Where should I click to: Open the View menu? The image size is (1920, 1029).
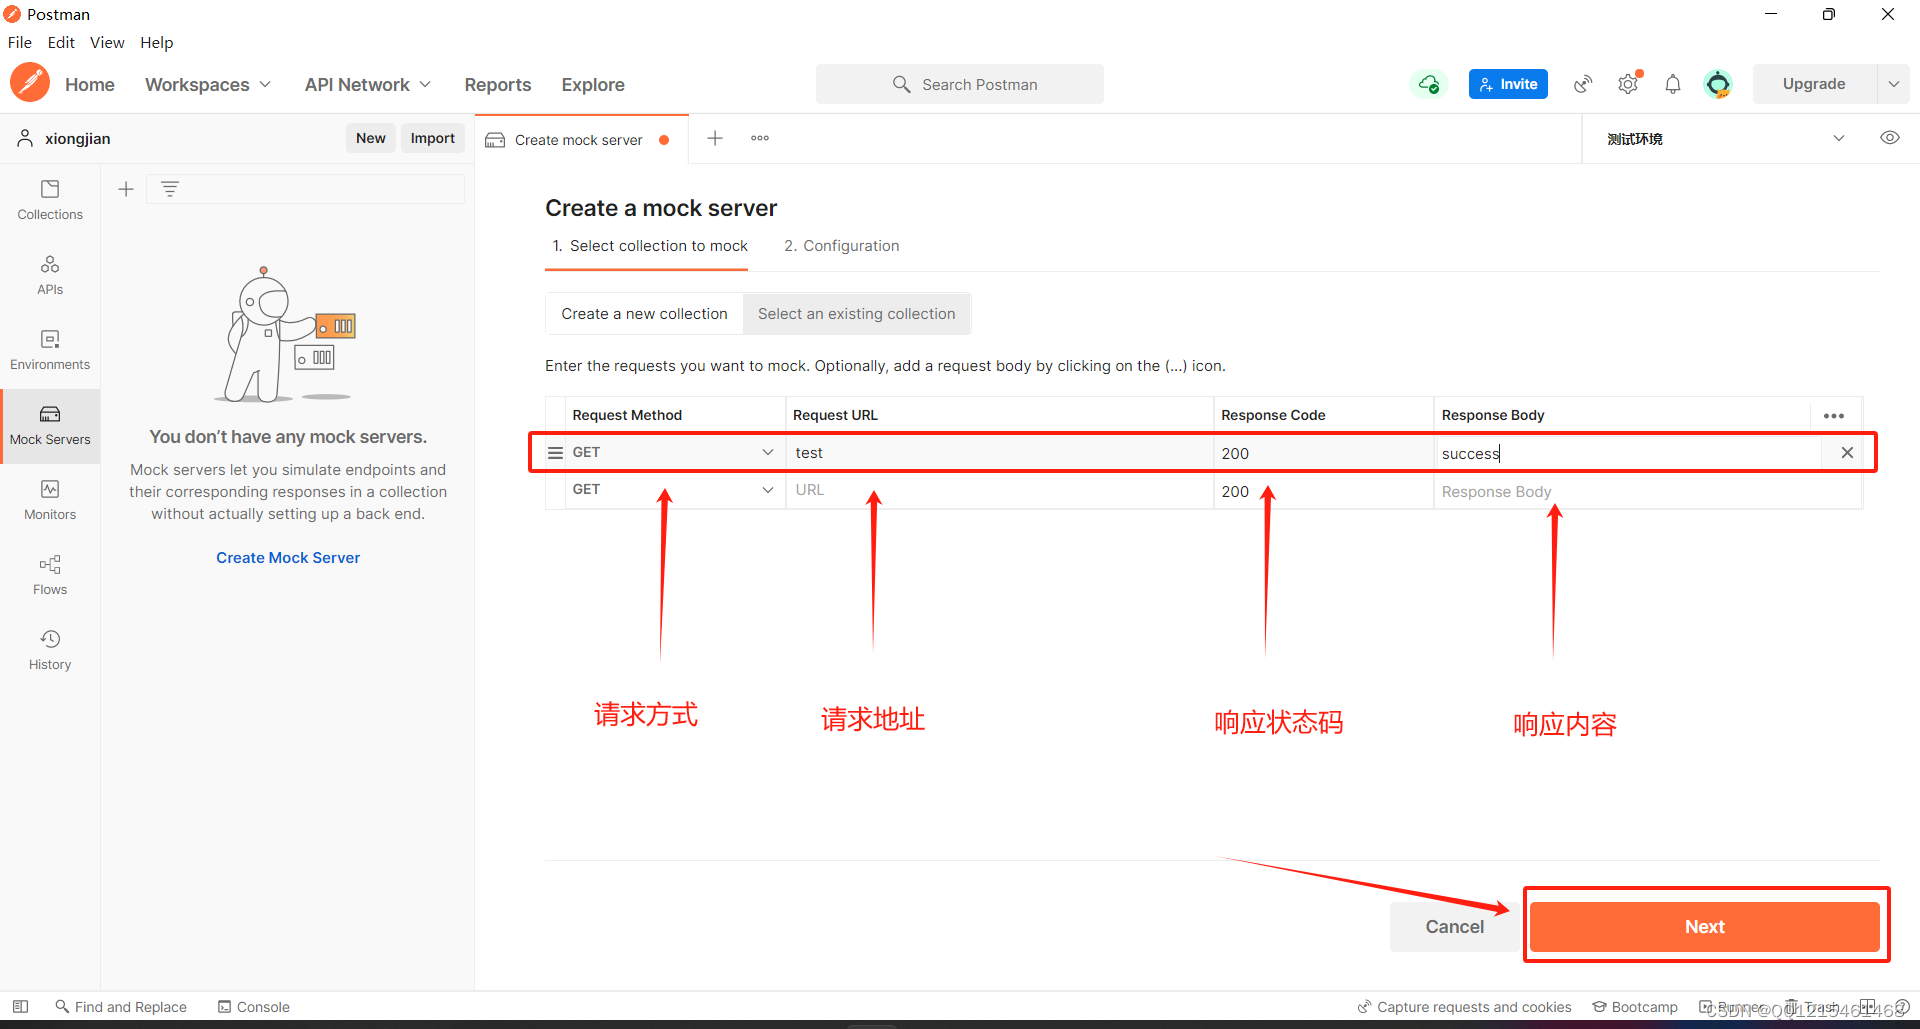[x=107, y=42]
